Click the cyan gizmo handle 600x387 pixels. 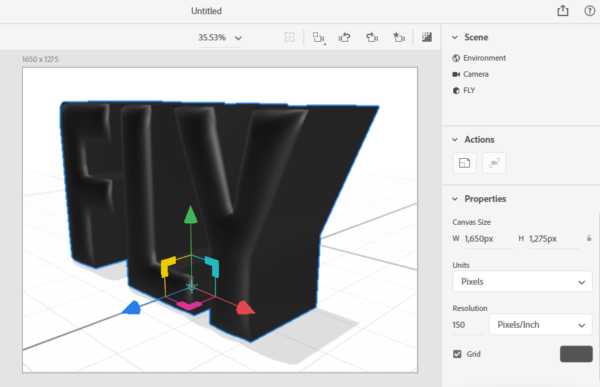(x=213, y=267)
